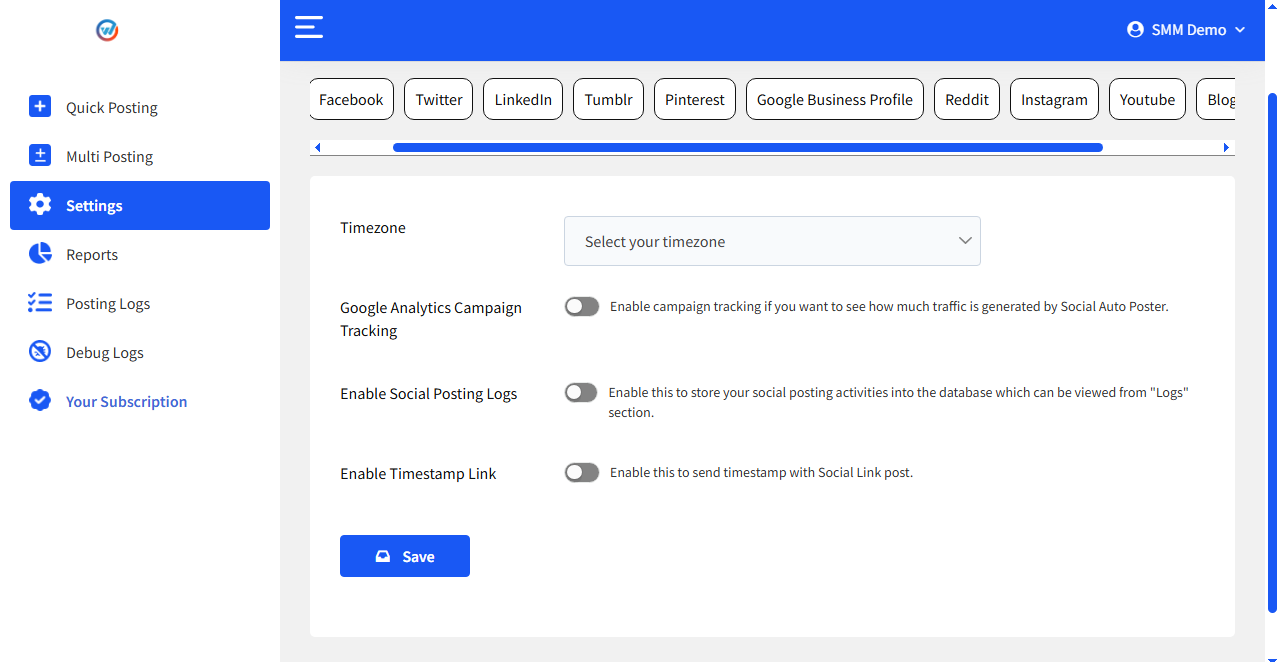Open the LinkedIn settings tab

click(523, 99)
